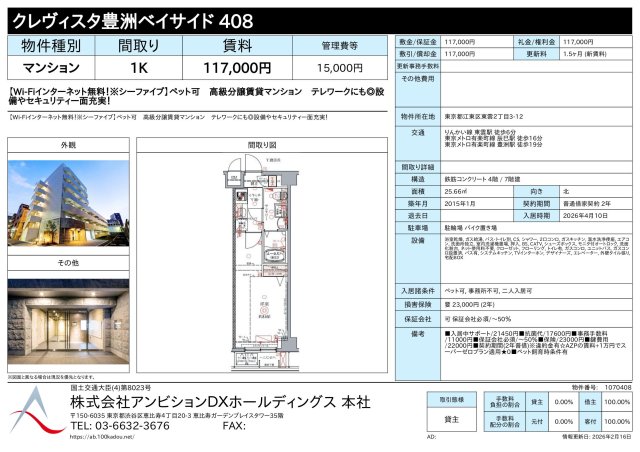Click the 駐輪場 バイク置き場 value
The image size is (640, 452).
[x=471, y=227]
